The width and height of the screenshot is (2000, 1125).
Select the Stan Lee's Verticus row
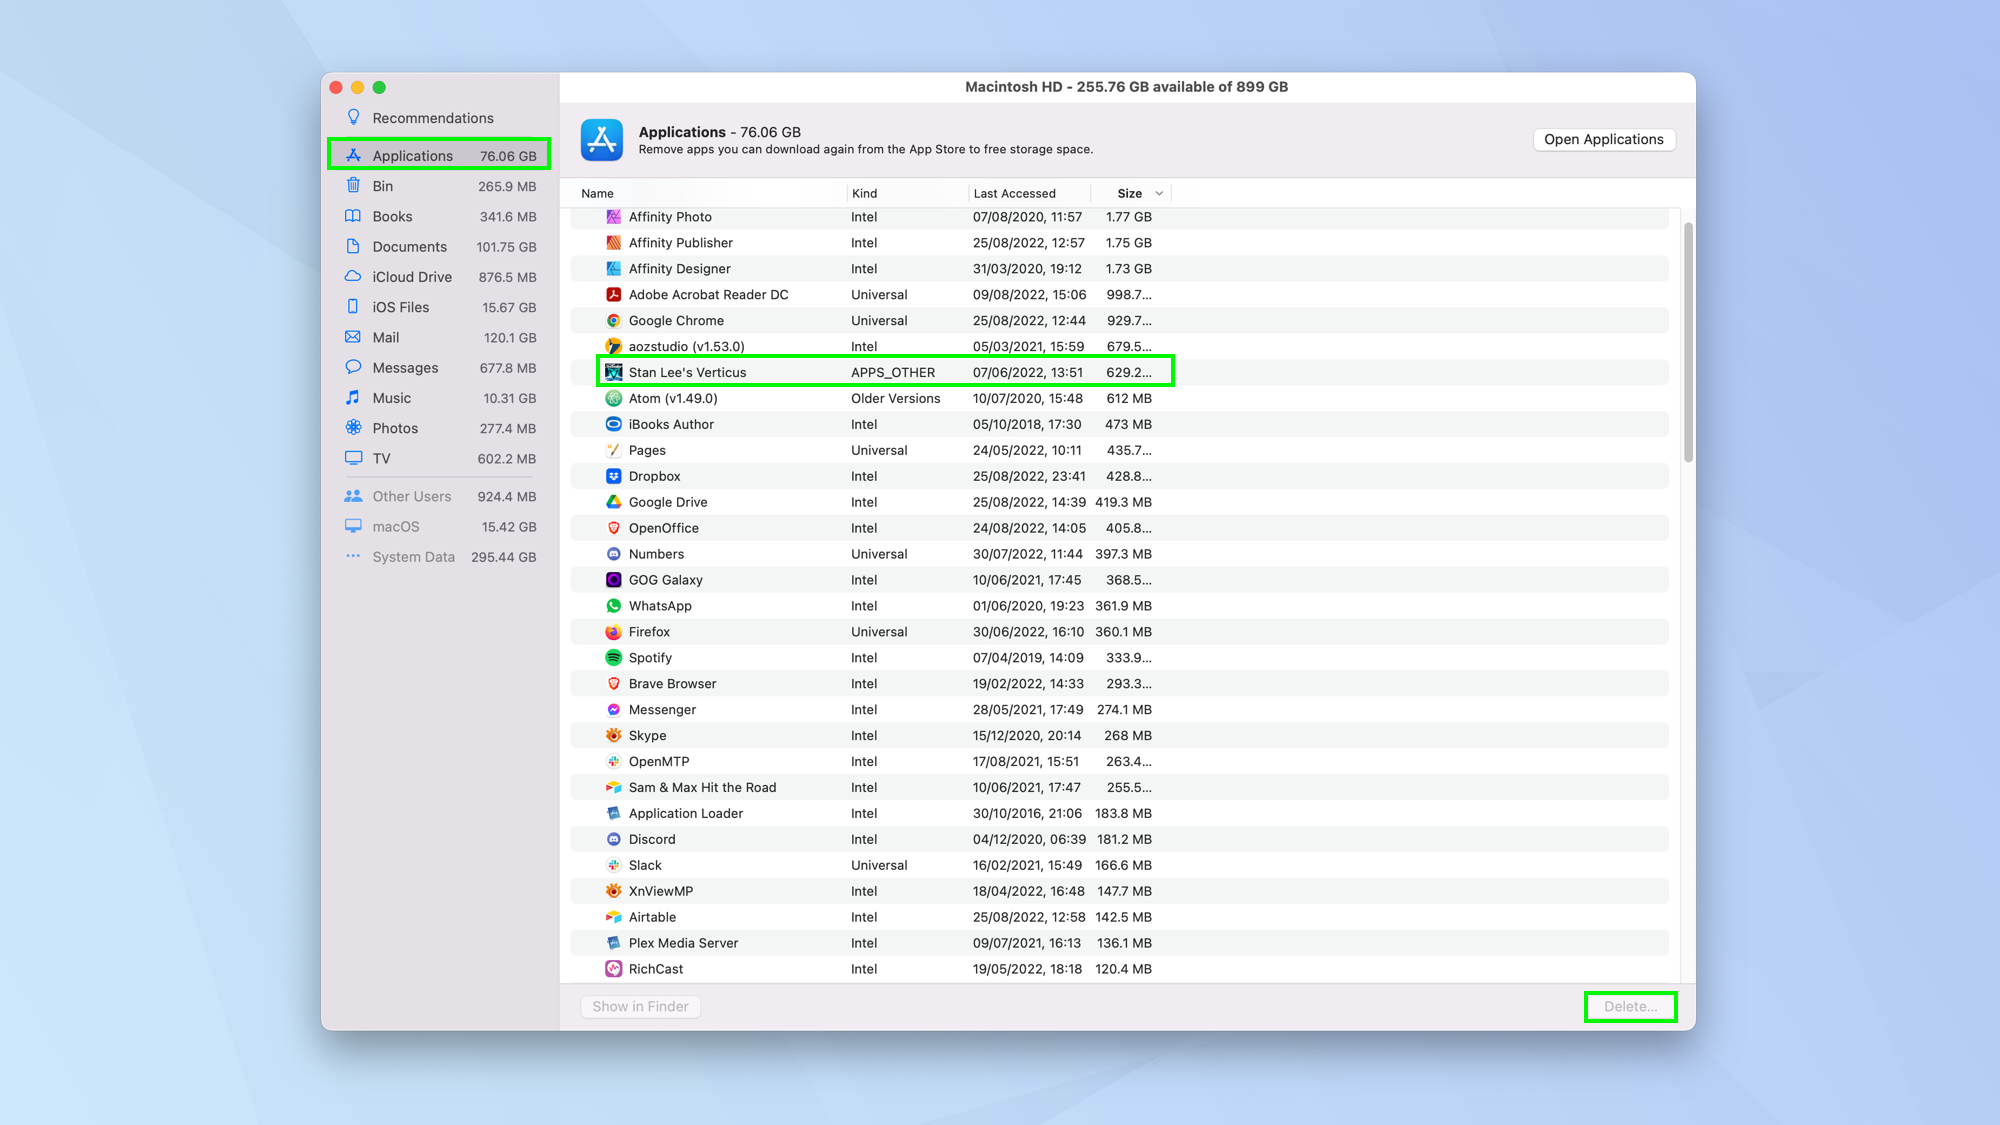[1119, 372]
